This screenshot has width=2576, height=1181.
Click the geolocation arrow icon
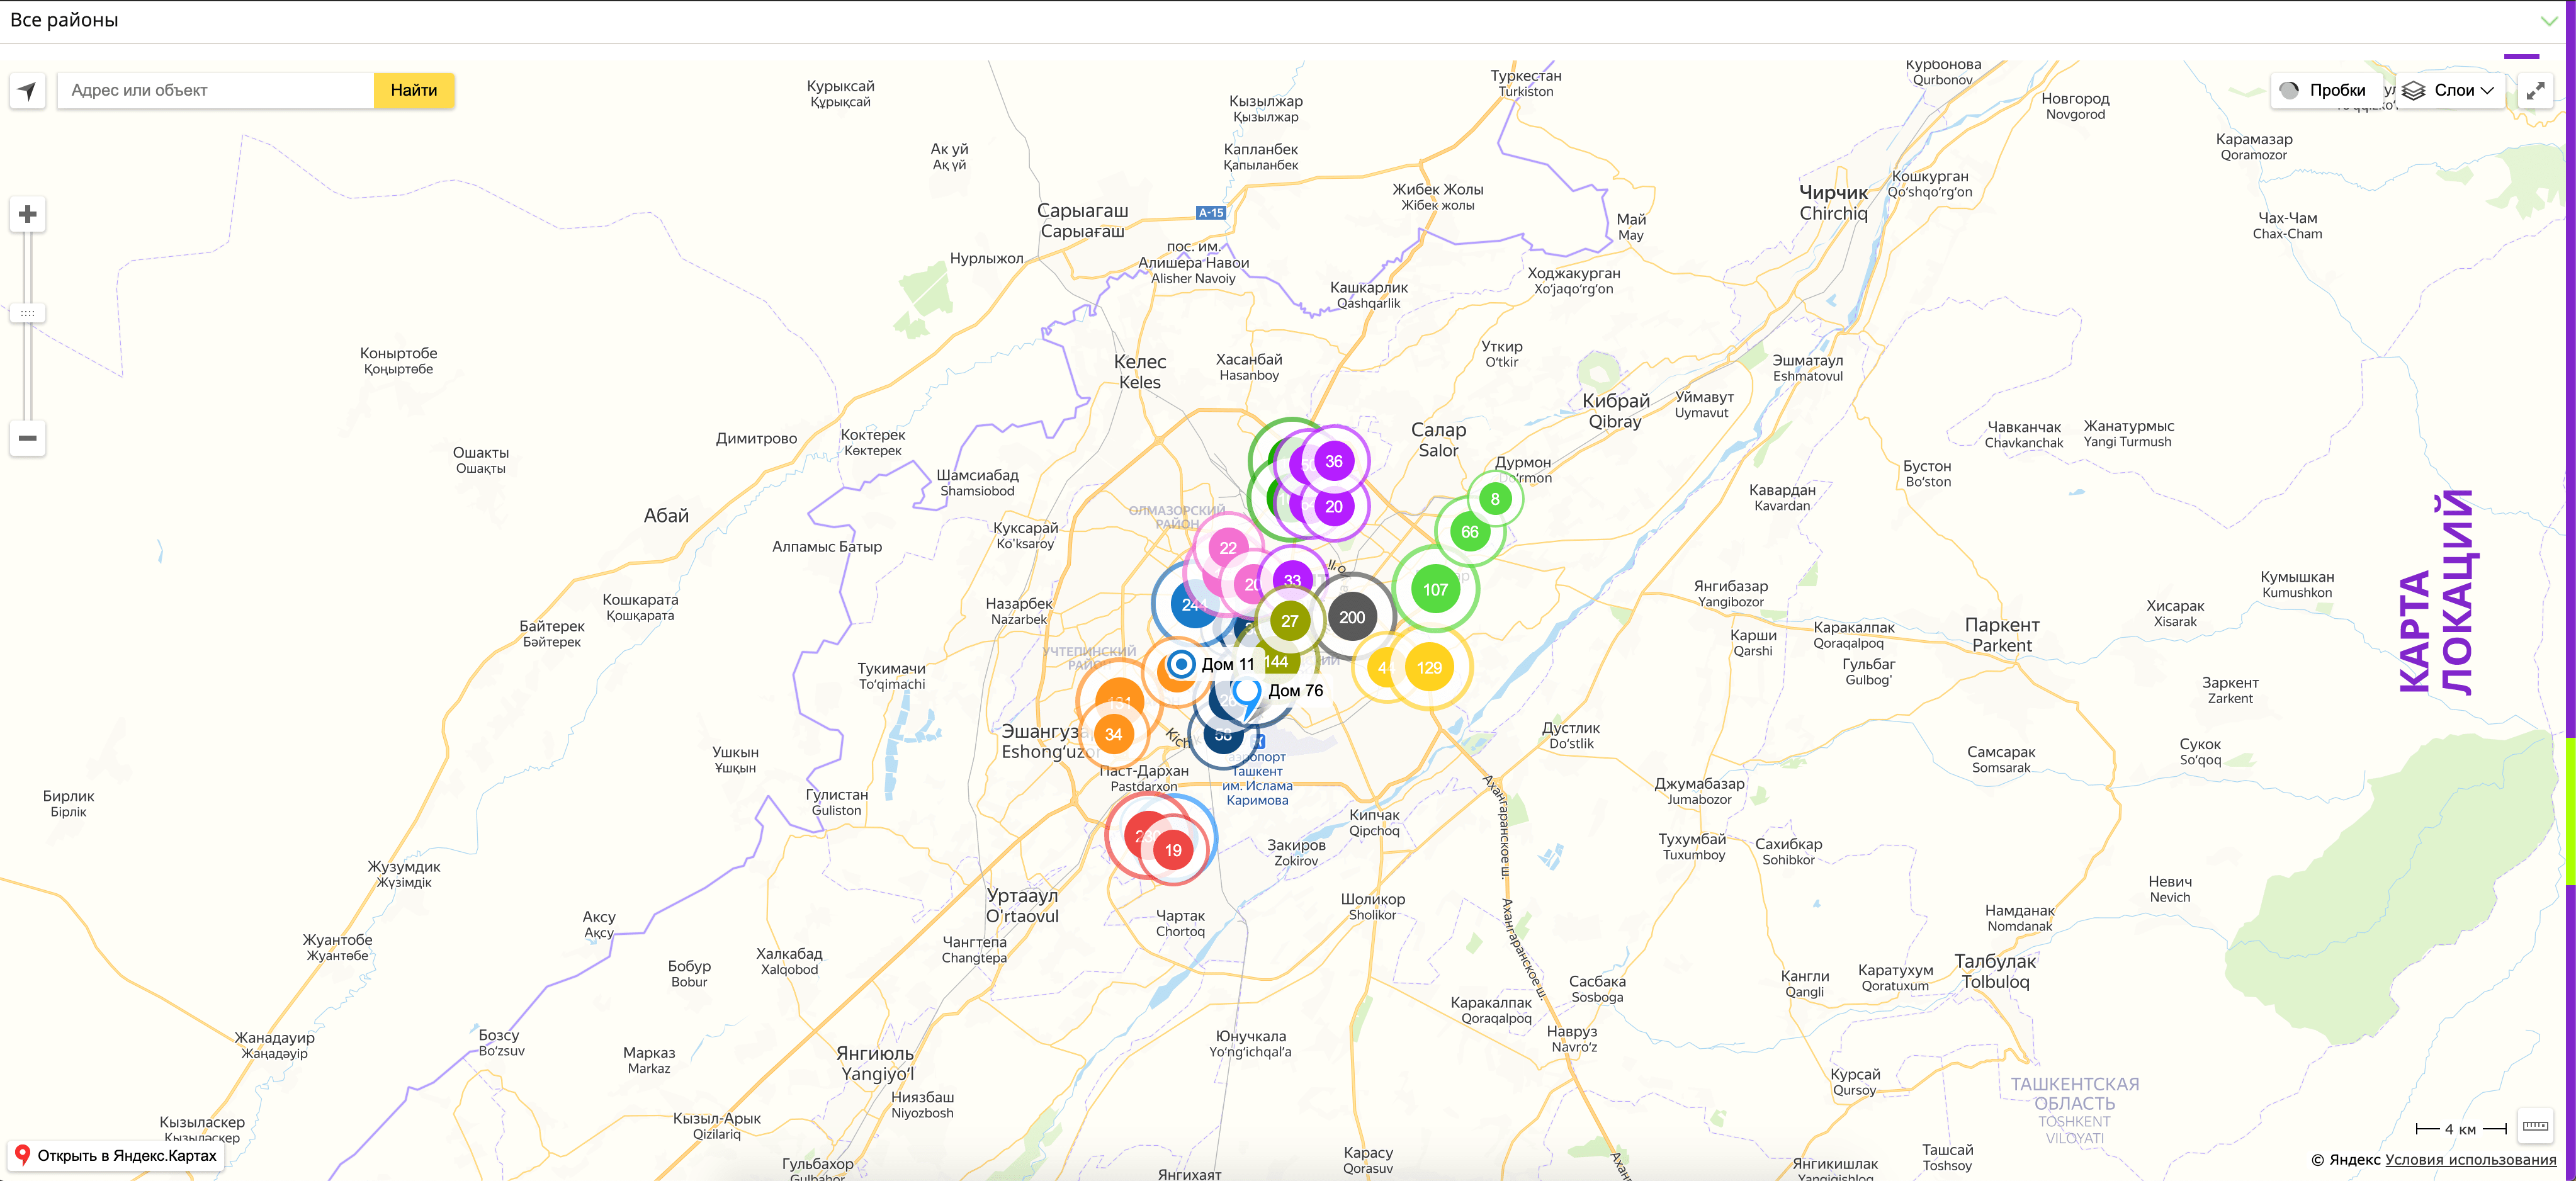tap(27, 91)
